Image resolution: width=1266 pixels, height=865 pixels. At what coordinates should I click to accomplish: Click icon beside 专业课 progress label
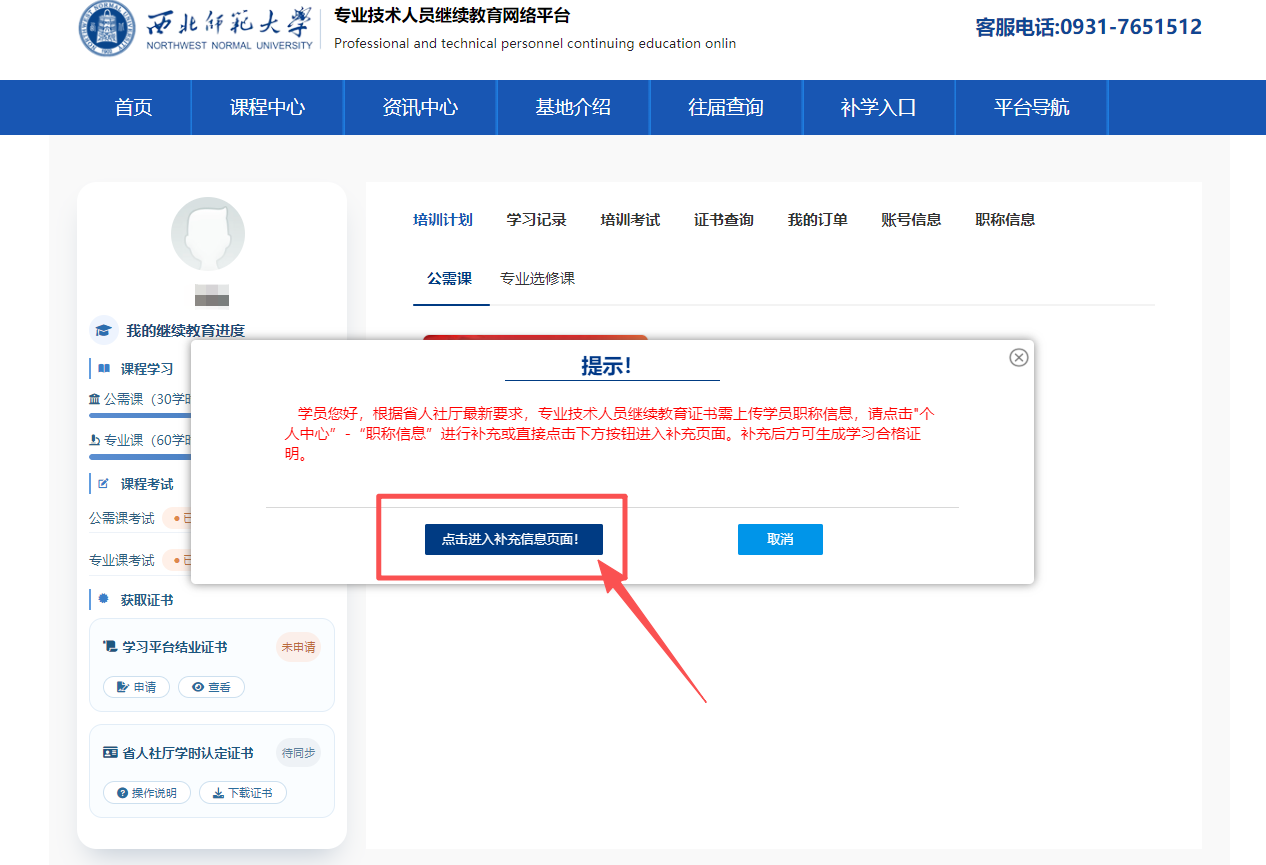click(95, 439)
